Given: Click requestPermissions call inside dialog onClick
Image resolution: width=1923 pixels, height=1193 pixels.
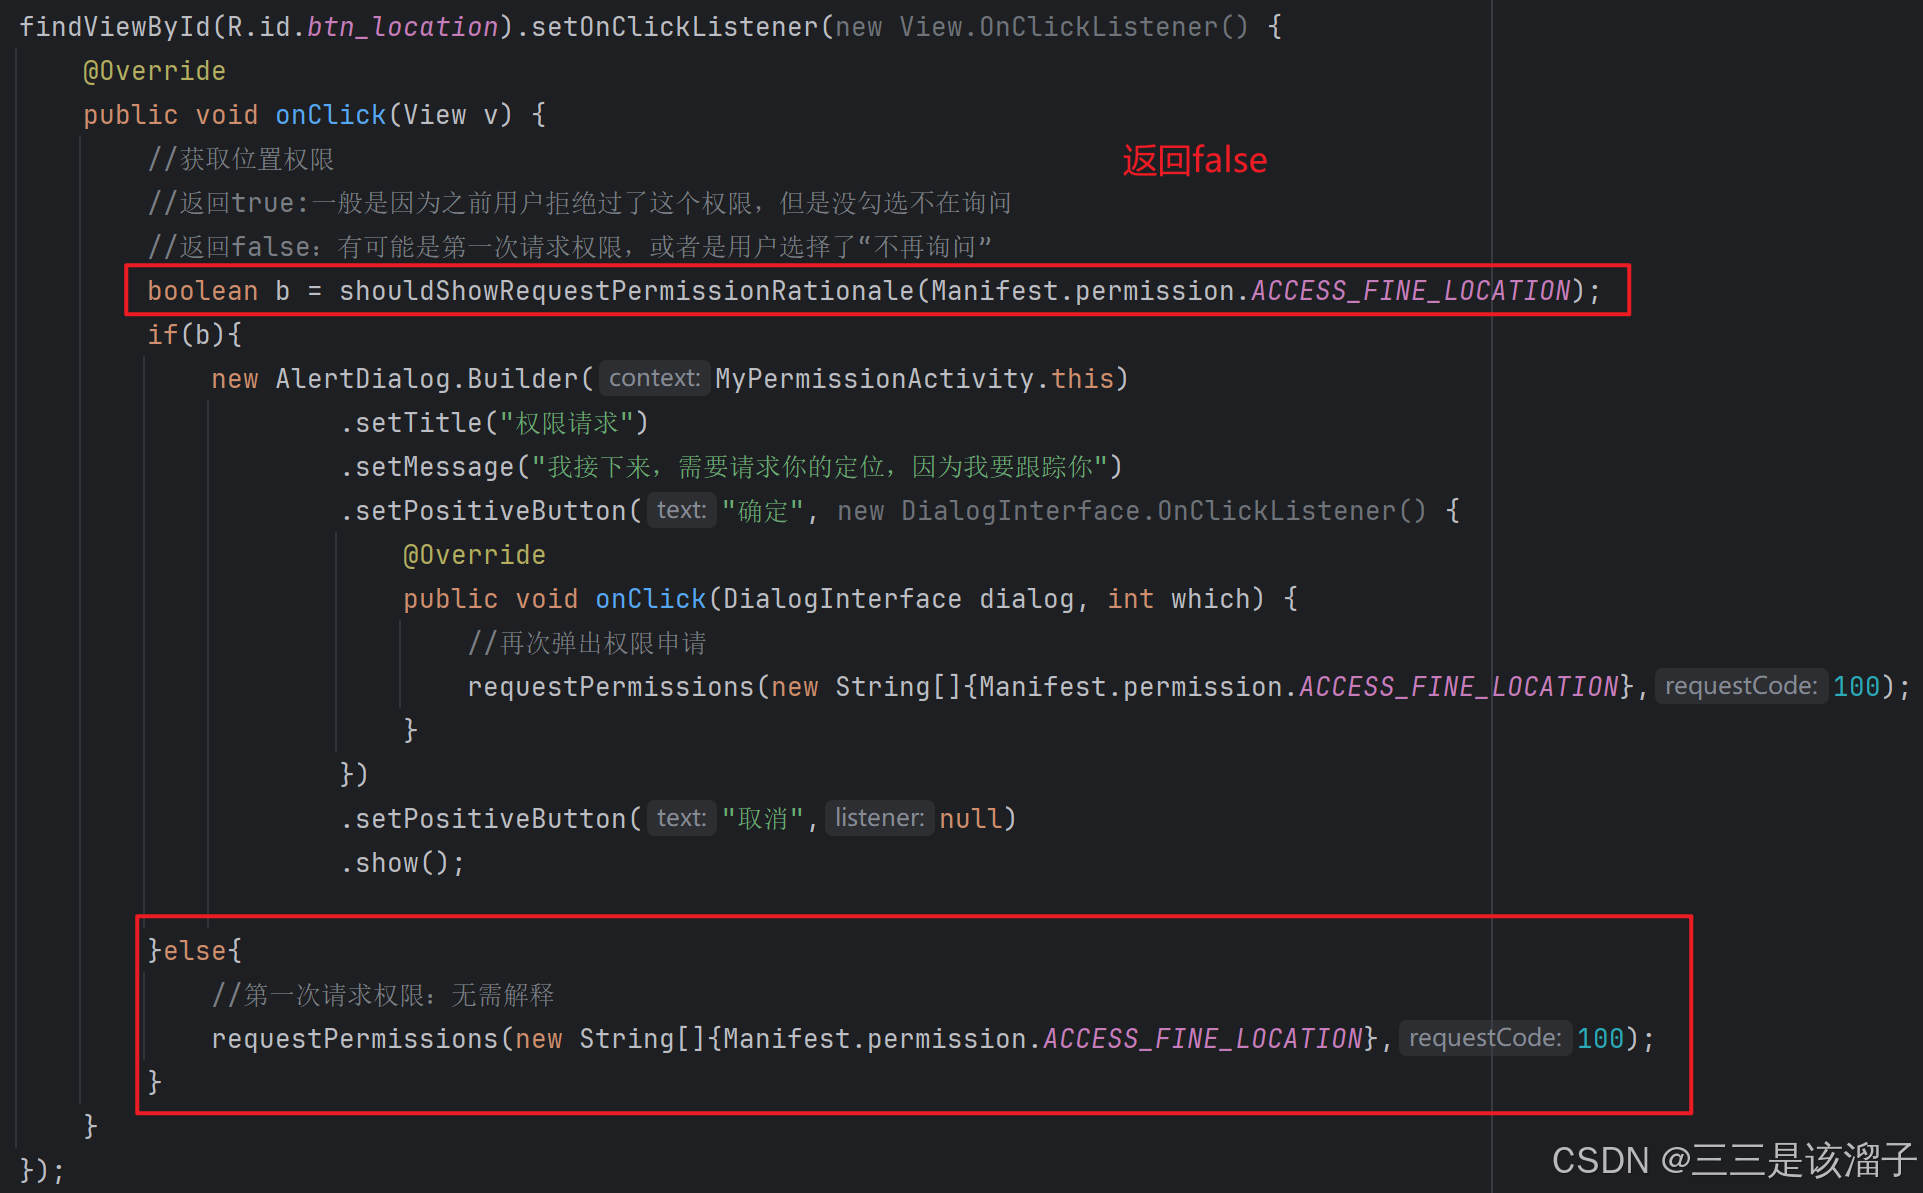Looking at the screenshot, I should click(610, 687).
